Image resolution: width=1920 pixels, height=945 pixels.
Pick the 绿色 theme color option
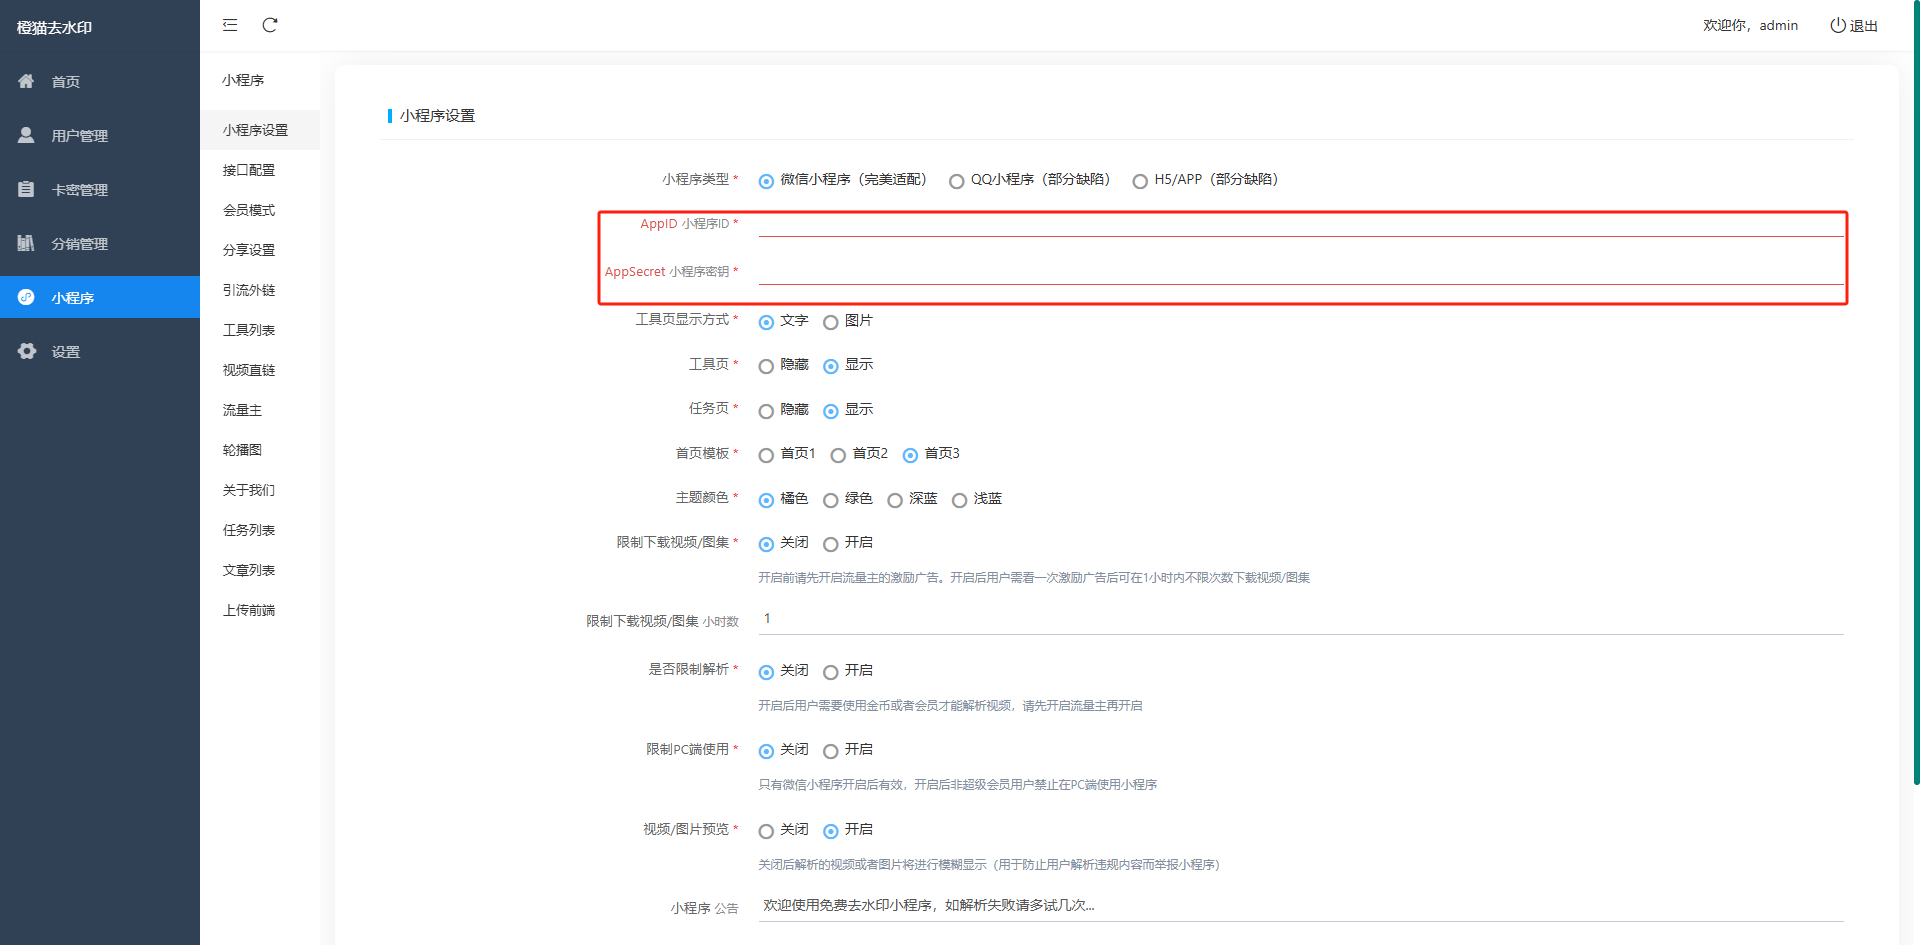click(831, 500)
